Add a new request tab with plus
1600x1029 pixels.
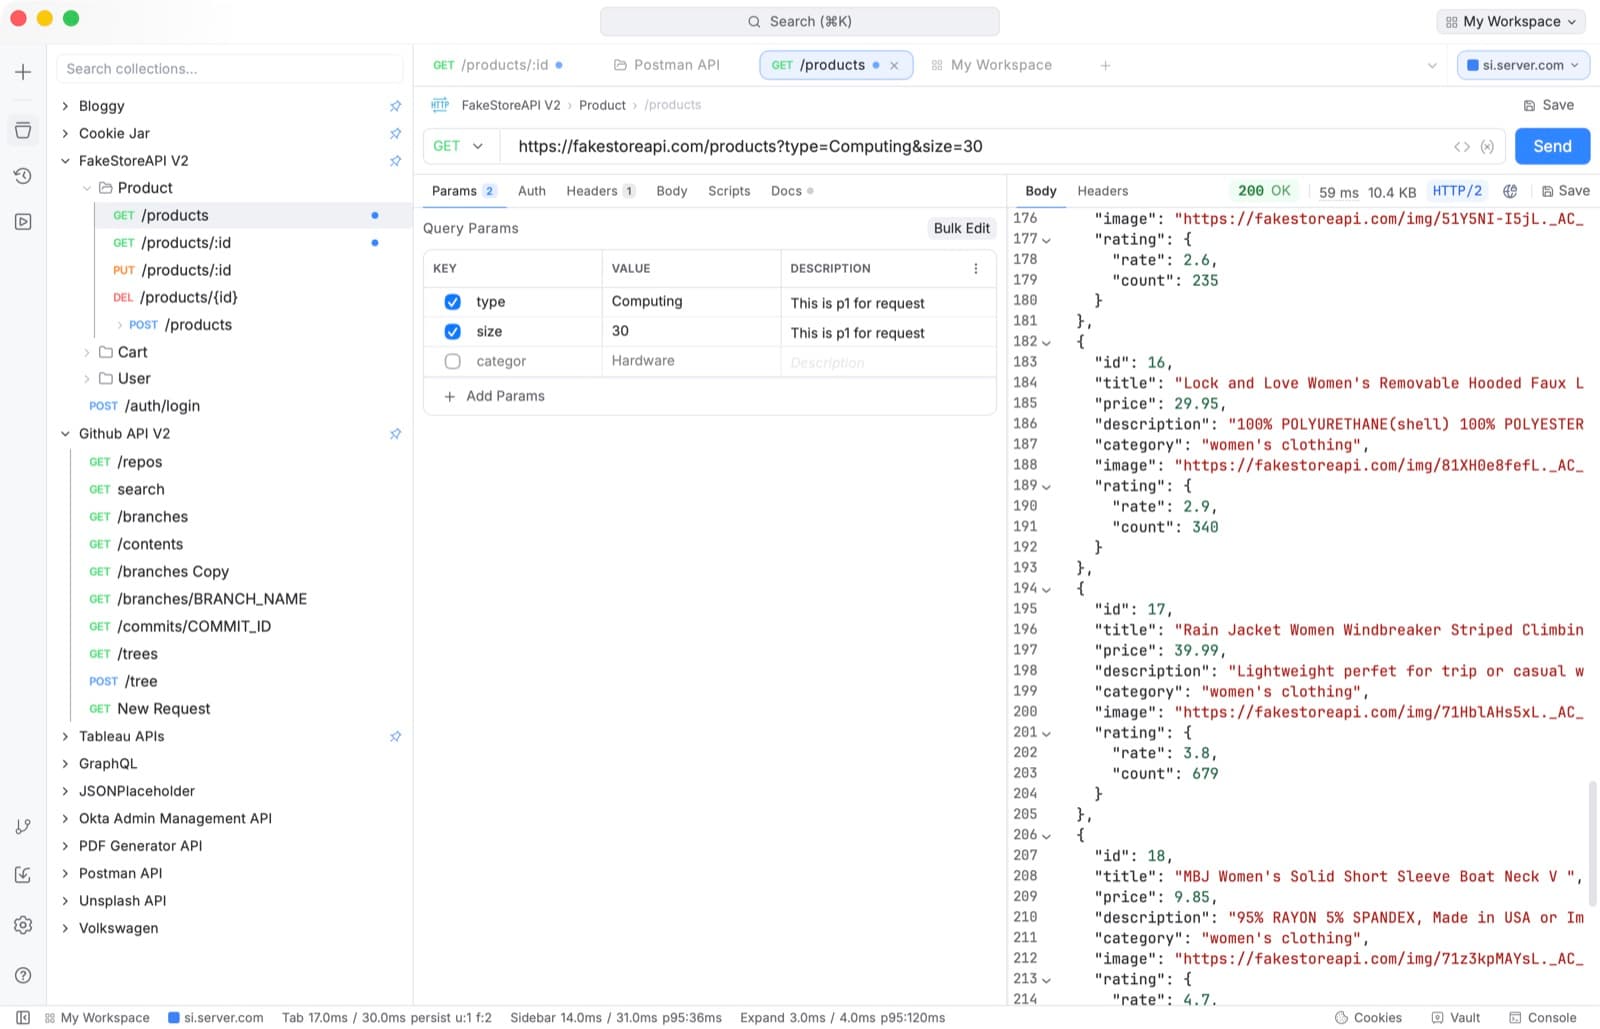click(1105, 65)
